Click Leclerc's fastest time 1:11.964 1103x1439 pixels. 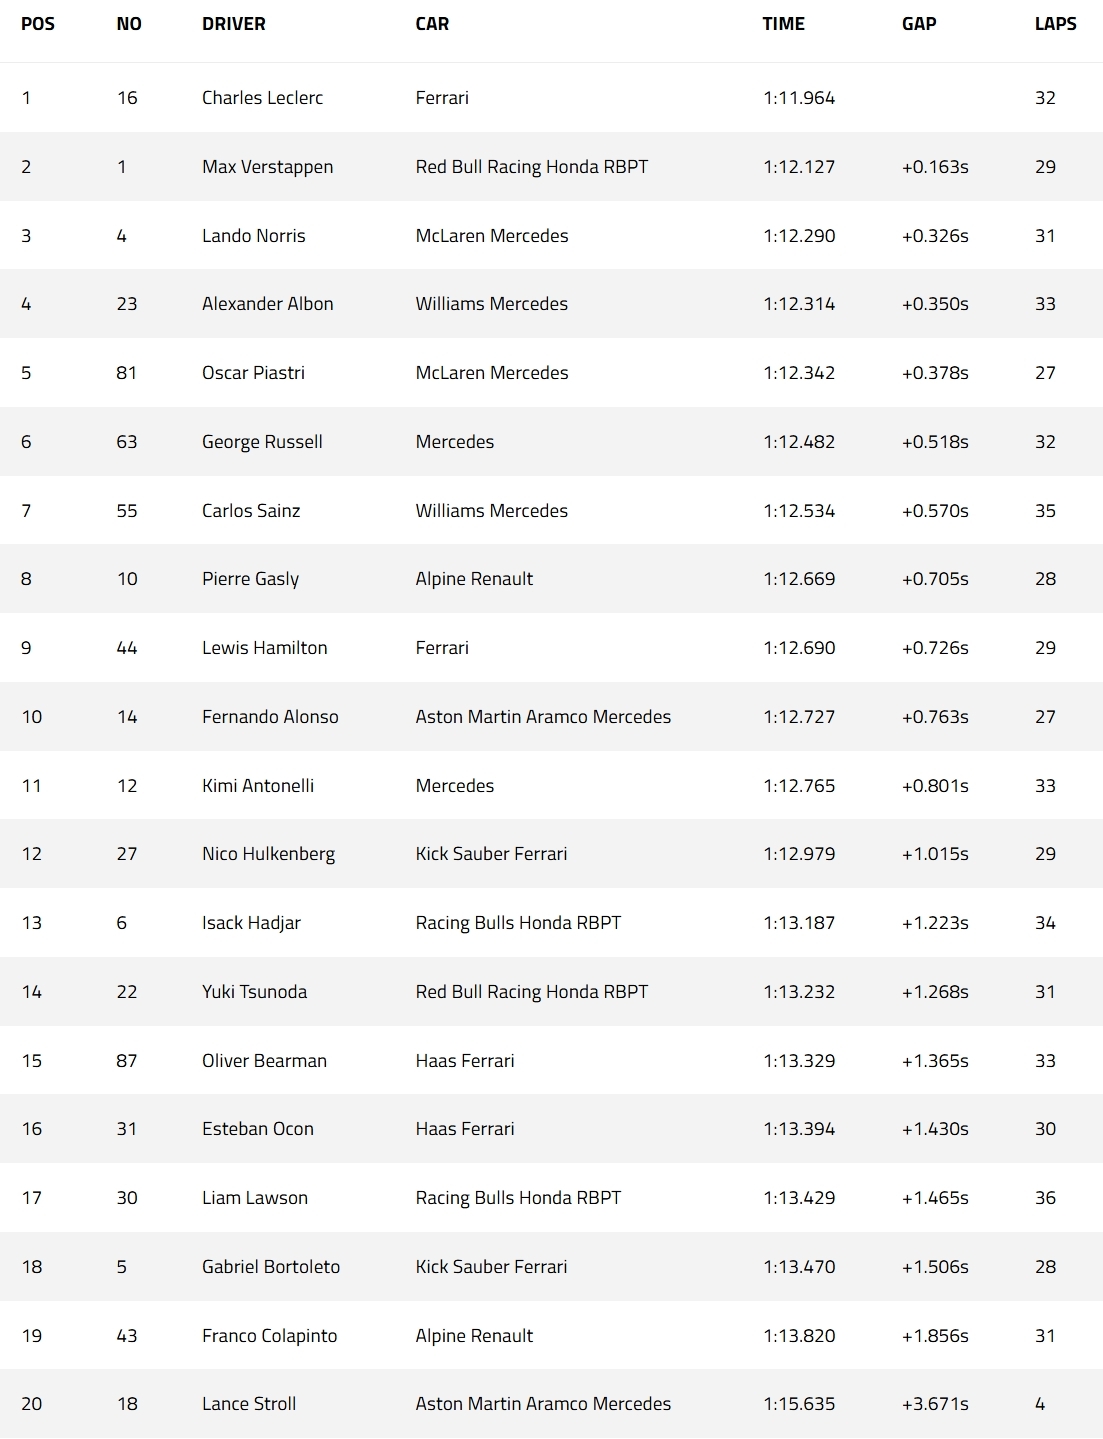coord(798,98)
